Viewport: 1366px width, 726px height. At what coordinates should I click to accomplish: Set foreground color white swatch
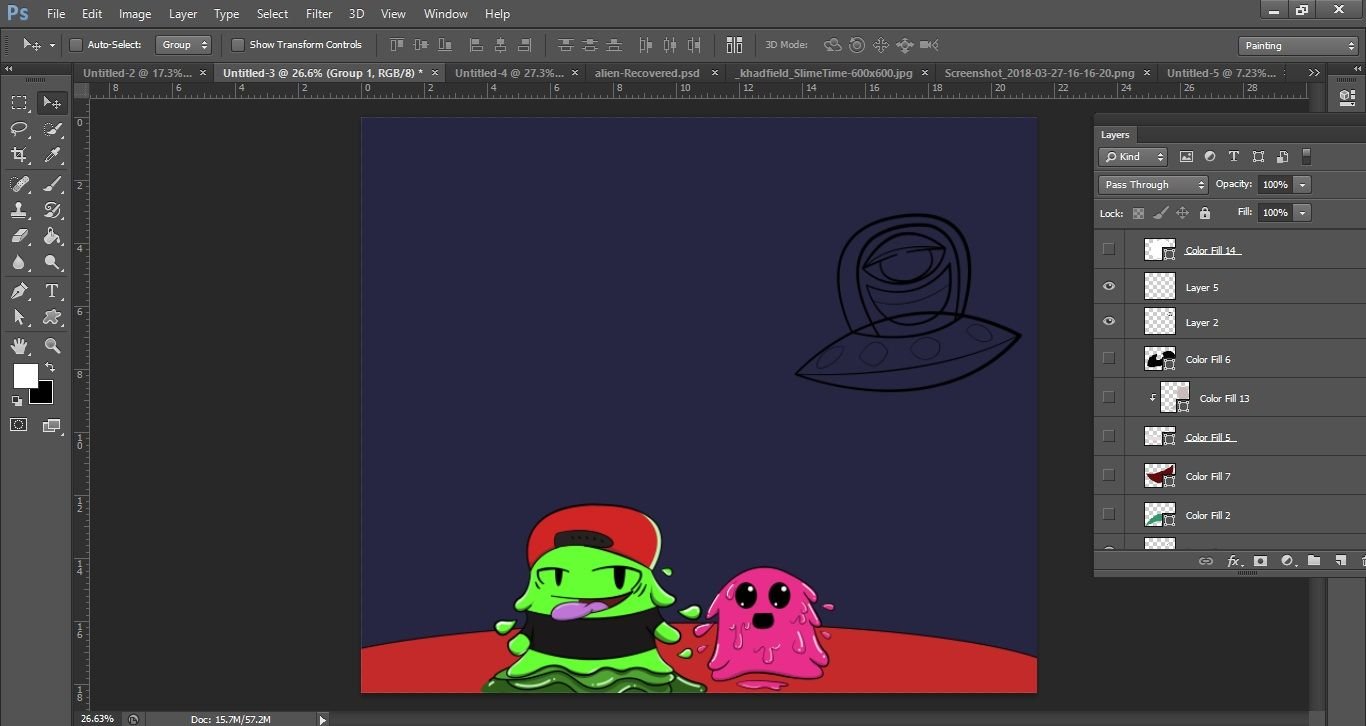[x=25, y=376]
